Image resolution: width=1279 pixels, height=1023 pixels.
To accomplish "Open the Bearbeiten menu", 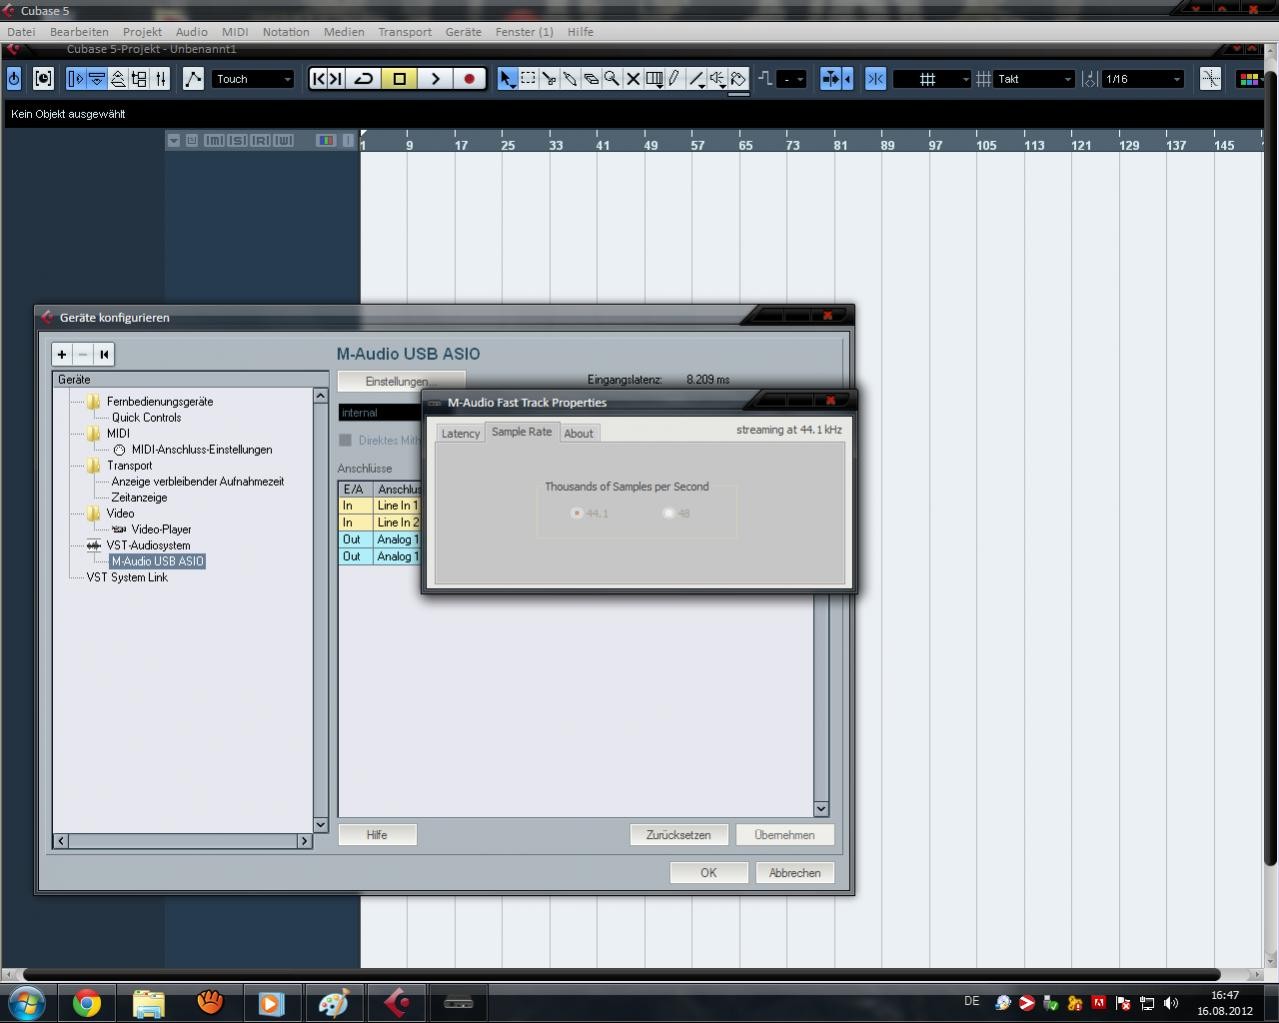I will (x=79, y=32).
